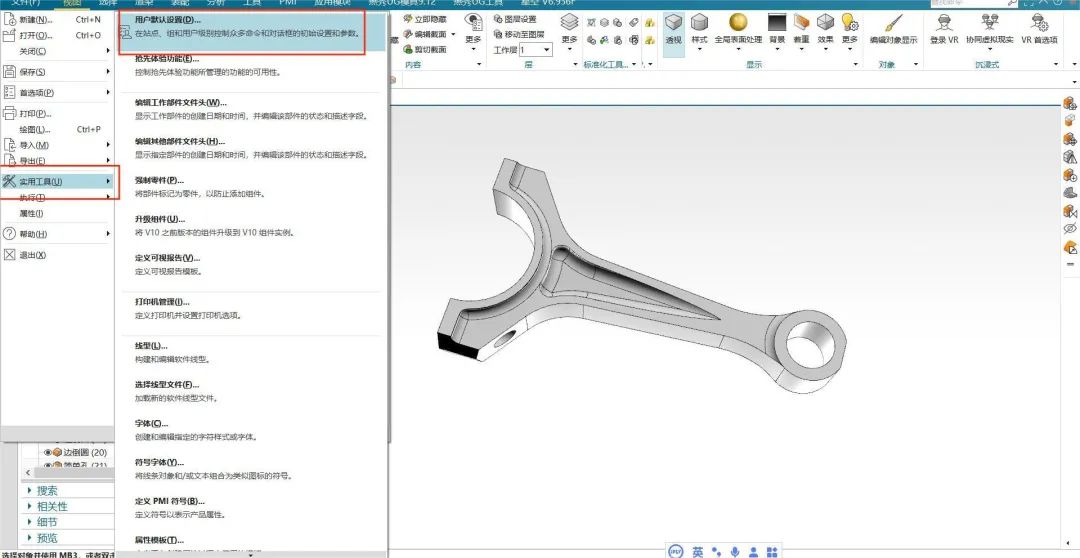
Task: Click the microphone tray icon
Action: (x=736, y=552)
